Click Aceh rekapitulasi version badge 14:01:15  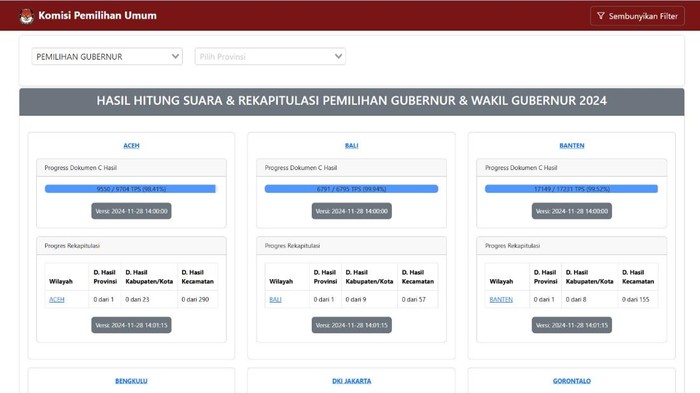[x=131, y=325]
